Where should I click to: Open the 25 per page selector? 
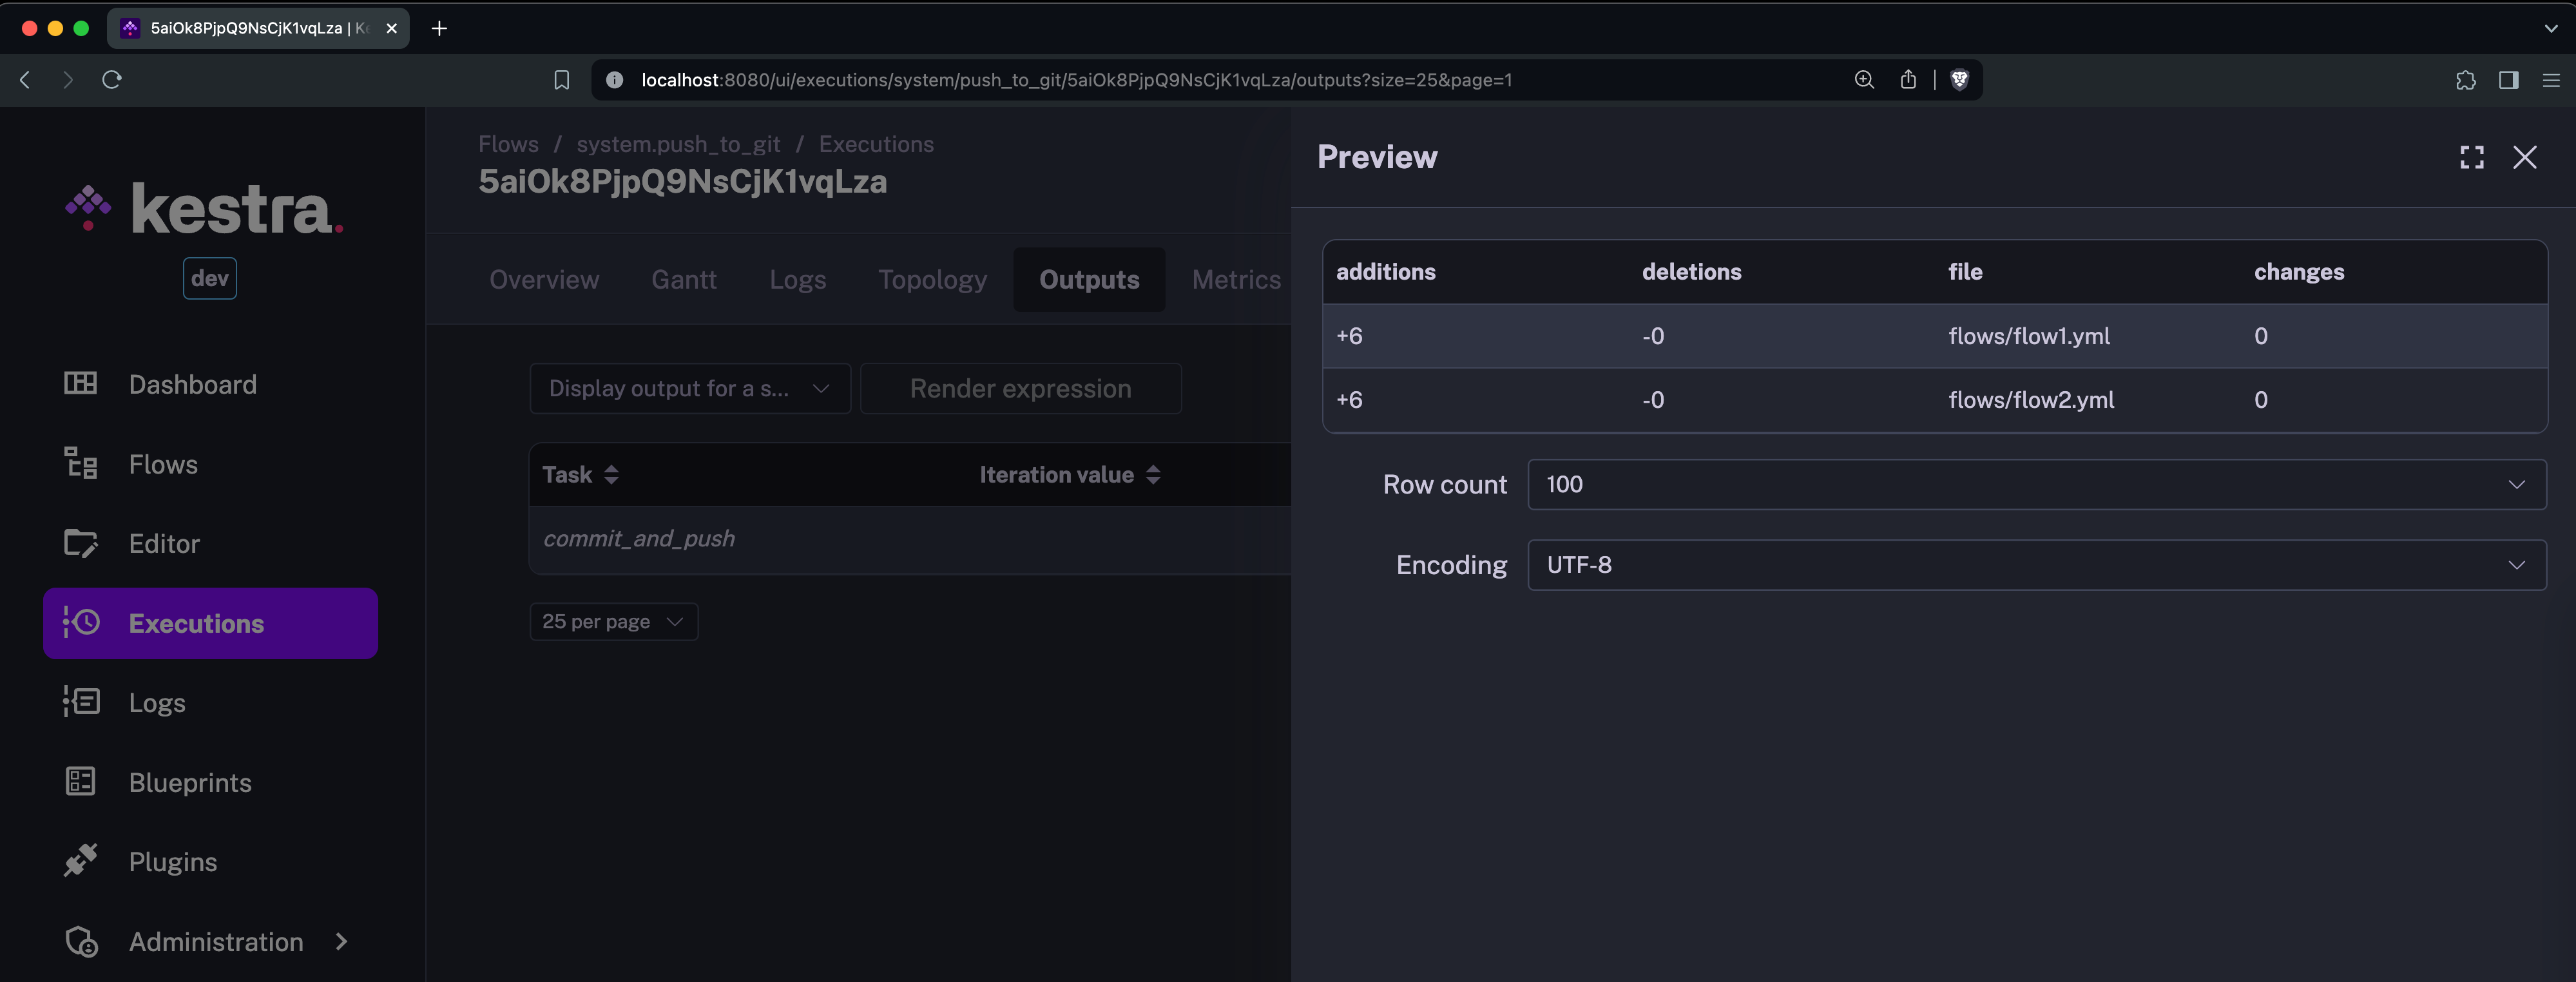pyautogui.click(x=613, y=622)
